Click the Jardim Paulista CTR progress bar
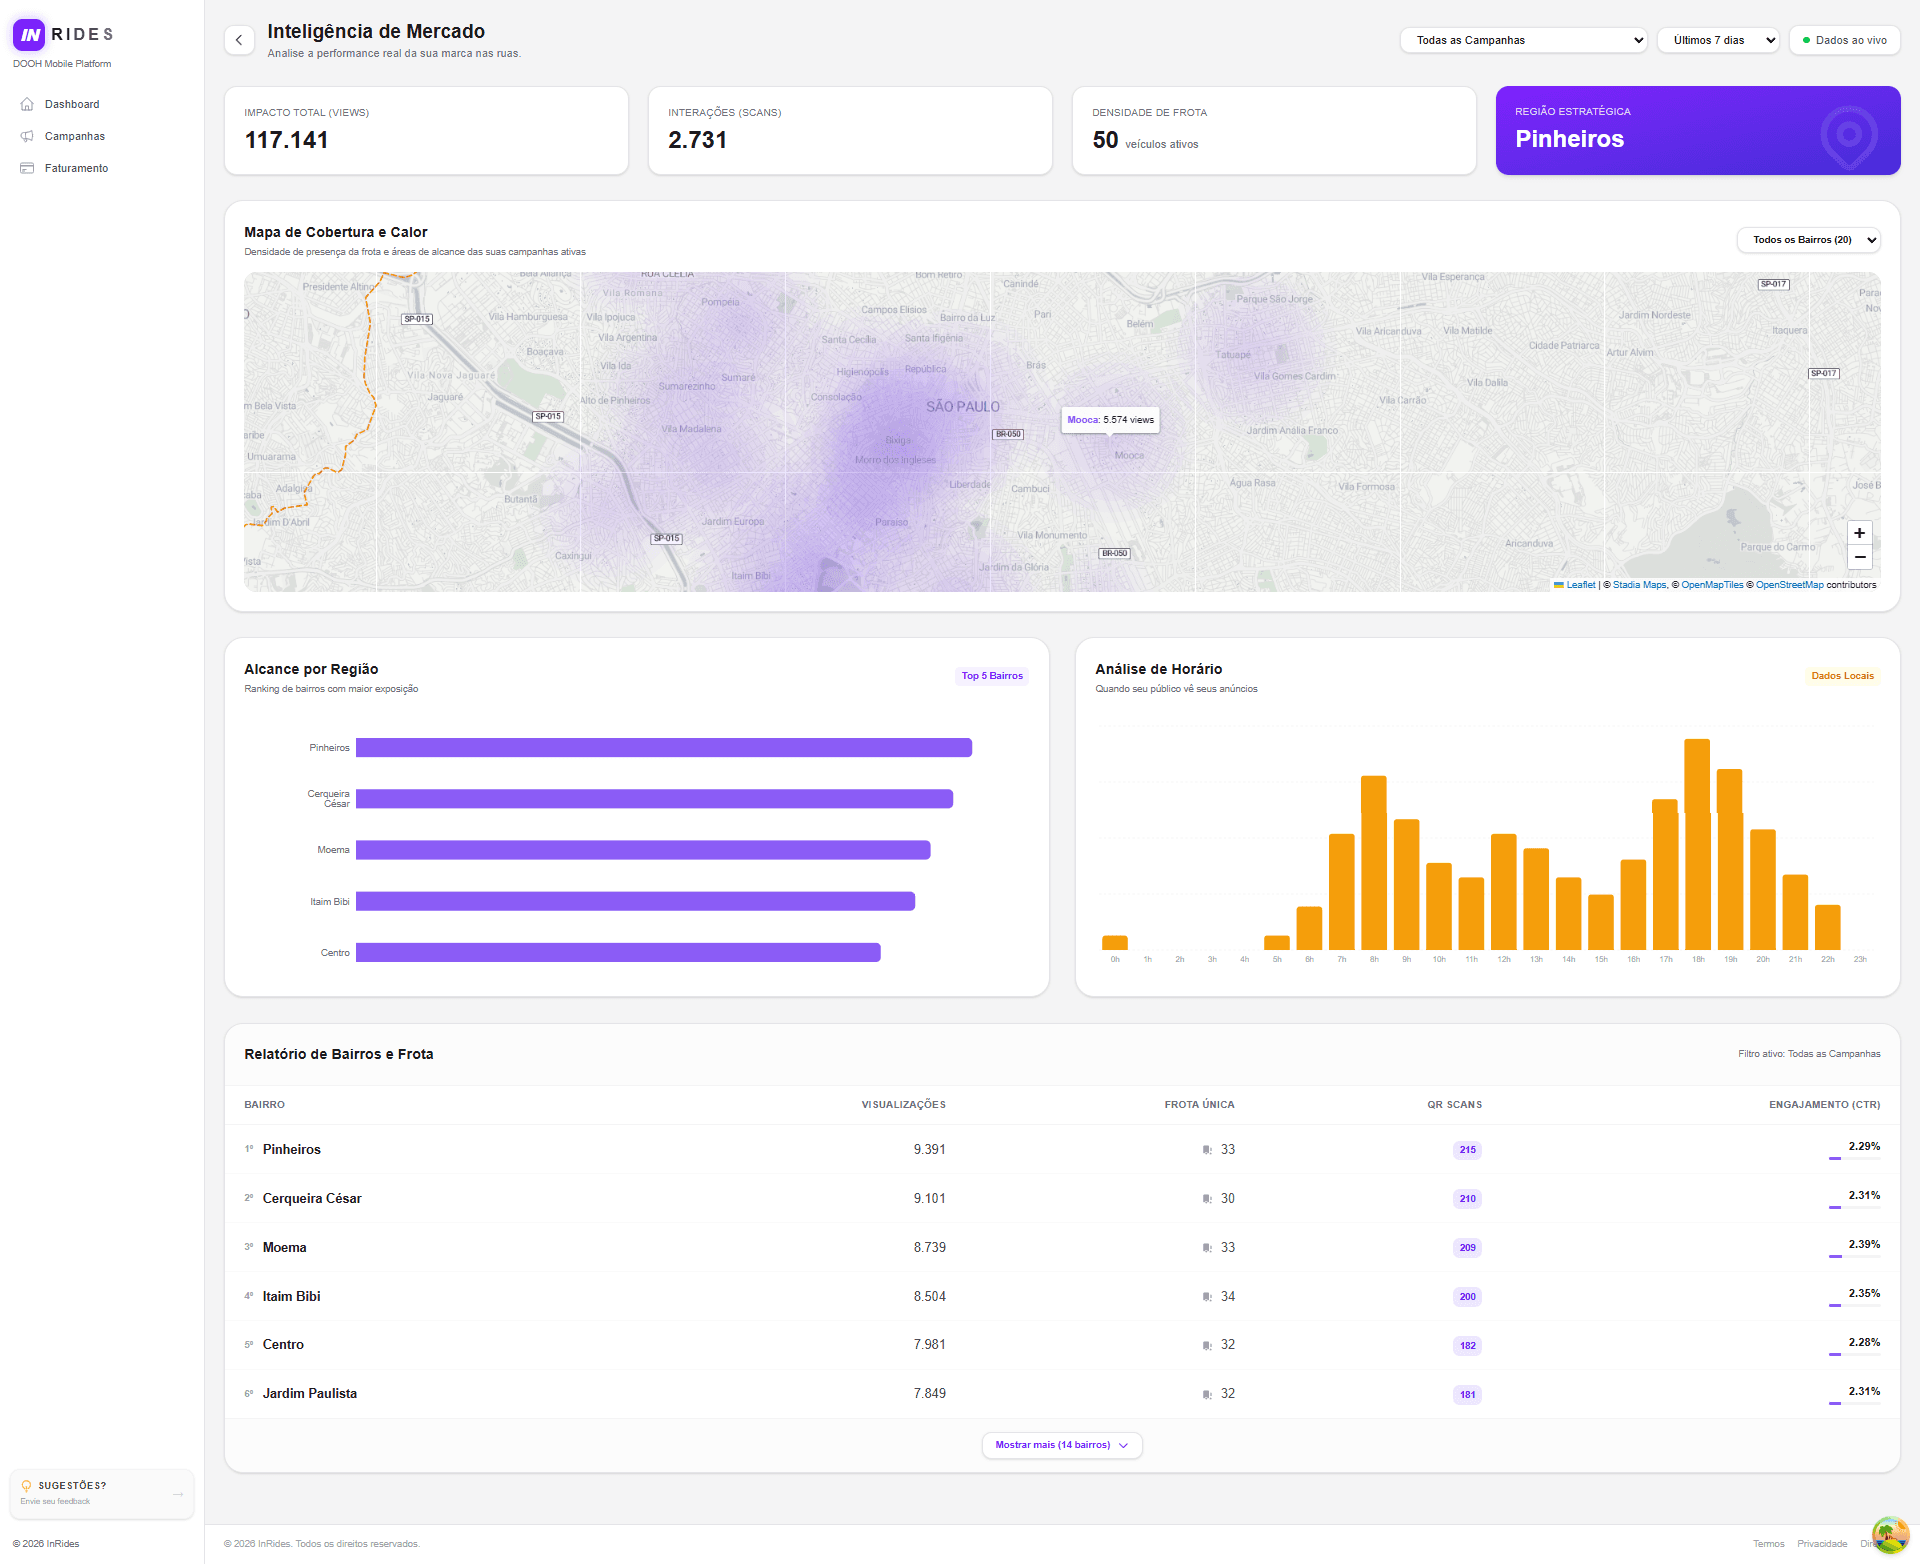 pyautogui.click(x=1854, y=1403)
